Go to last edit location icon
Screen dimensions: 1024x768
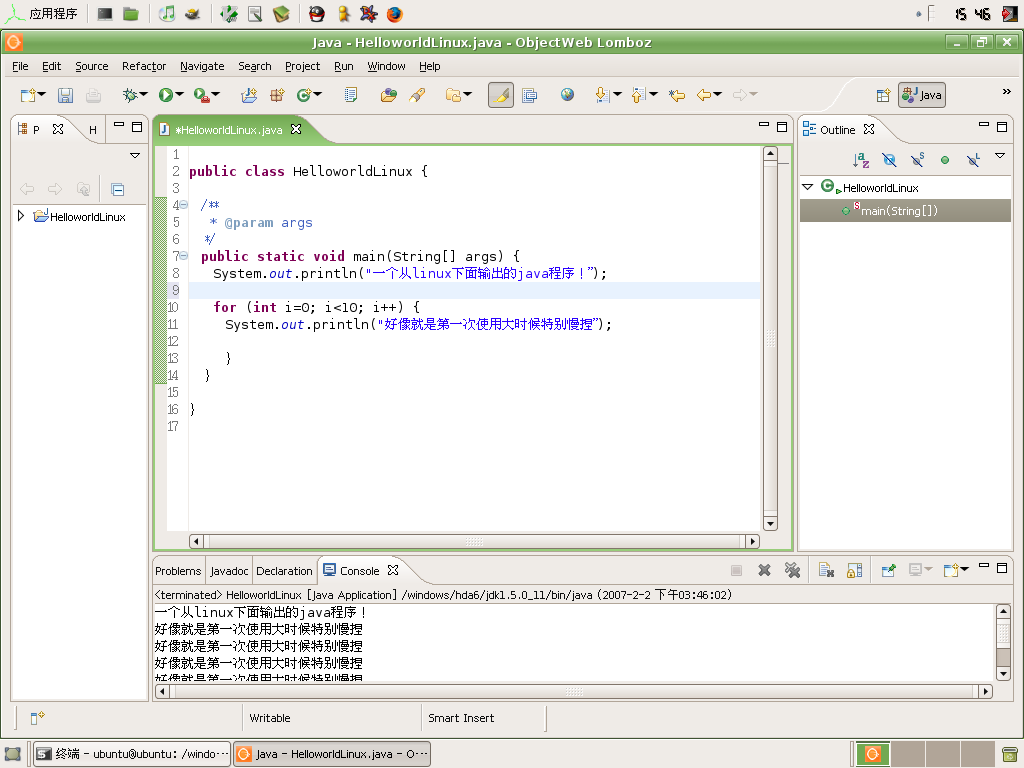click(x=677, y=95)
